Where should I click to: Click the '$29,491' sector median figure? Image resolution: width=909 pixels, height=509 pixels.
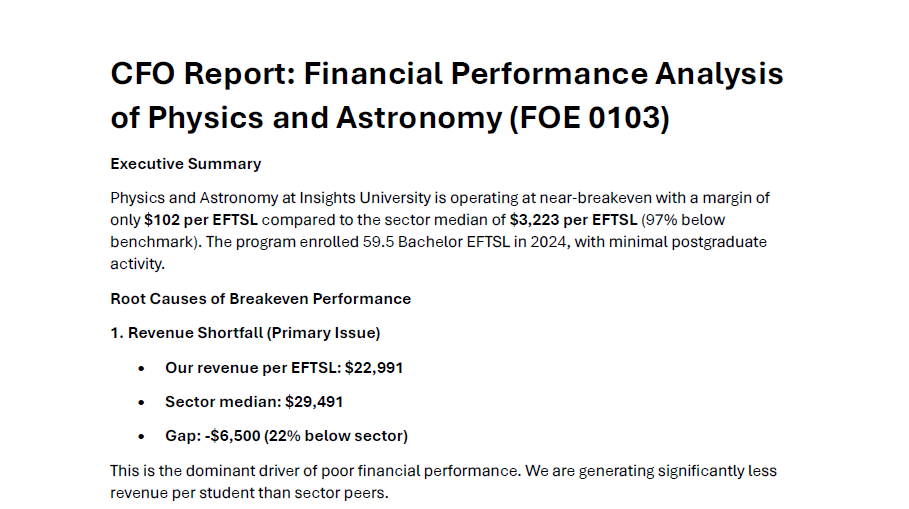pyautogui.click(x=314, y=402)
